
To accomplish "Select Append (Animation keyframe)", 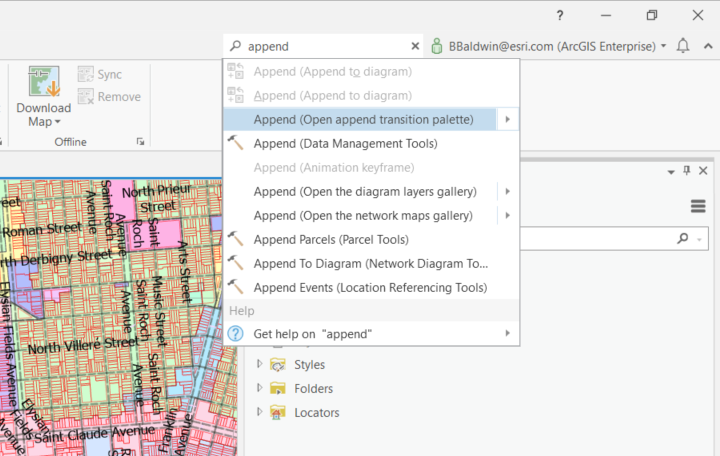I will (x=371, y=168).
